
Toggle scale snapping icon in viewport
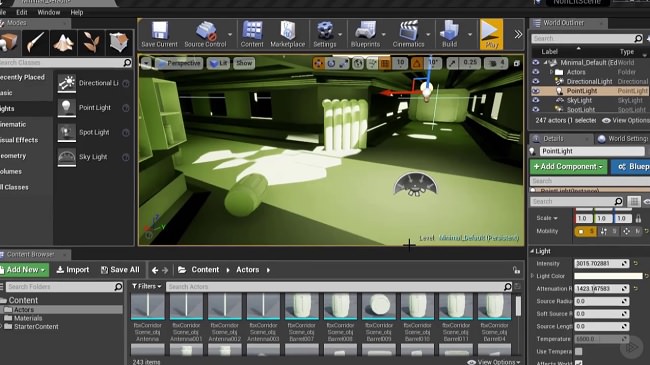452,63
